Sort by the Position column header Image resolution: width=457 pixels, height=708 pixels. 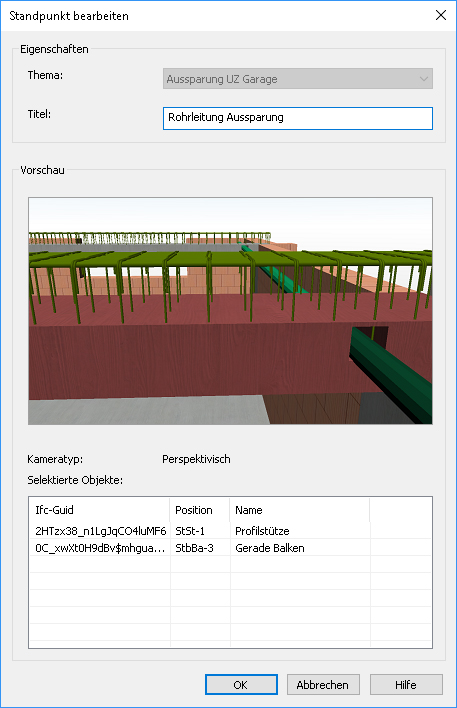[200, 510]
